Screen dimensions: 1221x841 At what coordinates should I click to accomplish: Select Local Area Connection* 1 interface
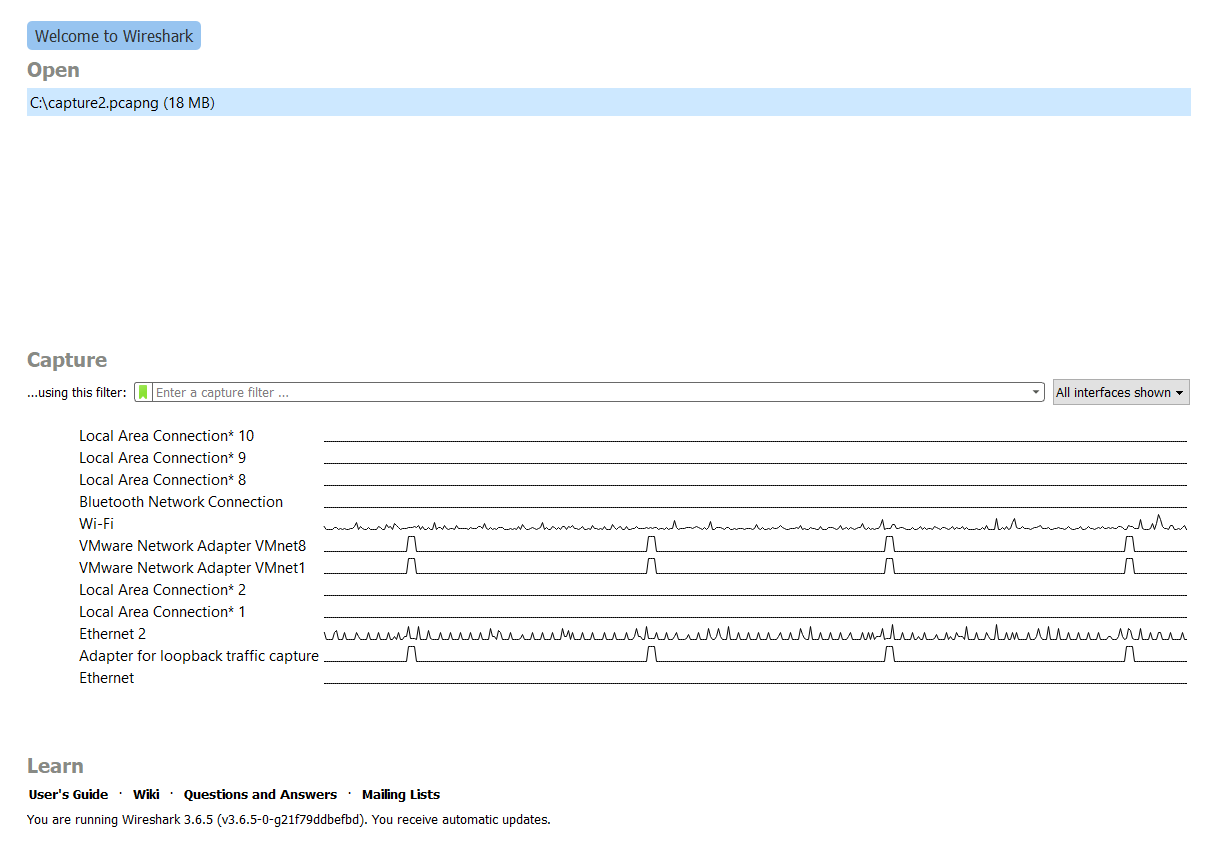tap(162, 612)
